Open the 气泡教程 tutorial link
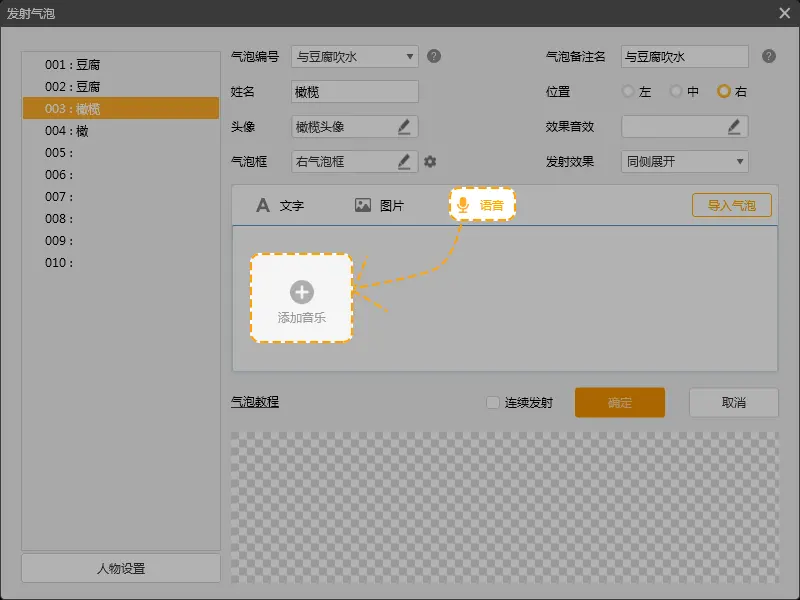This screenshot has height=600, width=800. tap(255, 402)
